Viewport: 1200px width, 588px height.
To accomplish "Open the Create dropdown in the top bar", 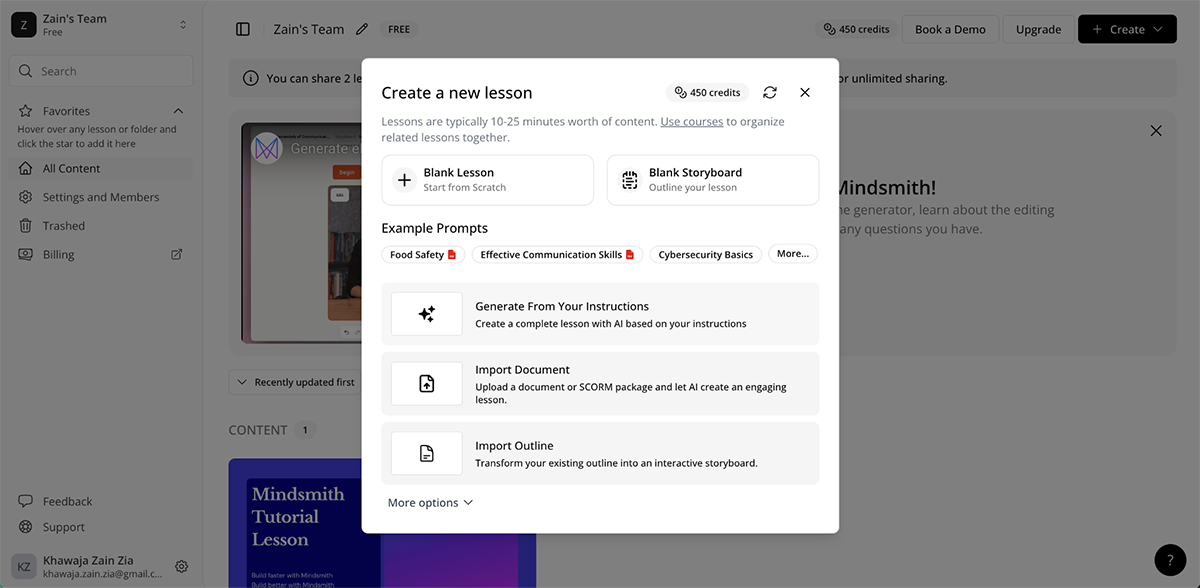I will coord(1127,29).
